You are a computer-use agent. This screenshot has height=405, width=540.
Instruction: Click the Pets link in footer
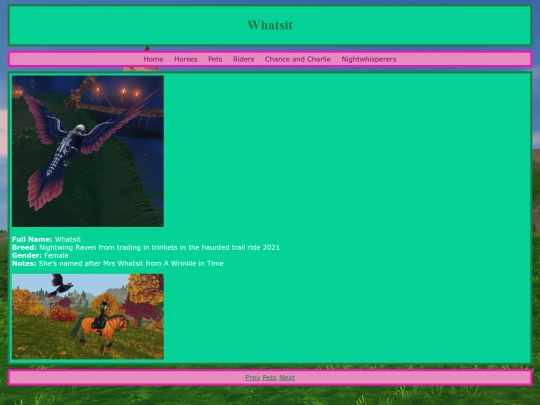[x=269, y=377]
